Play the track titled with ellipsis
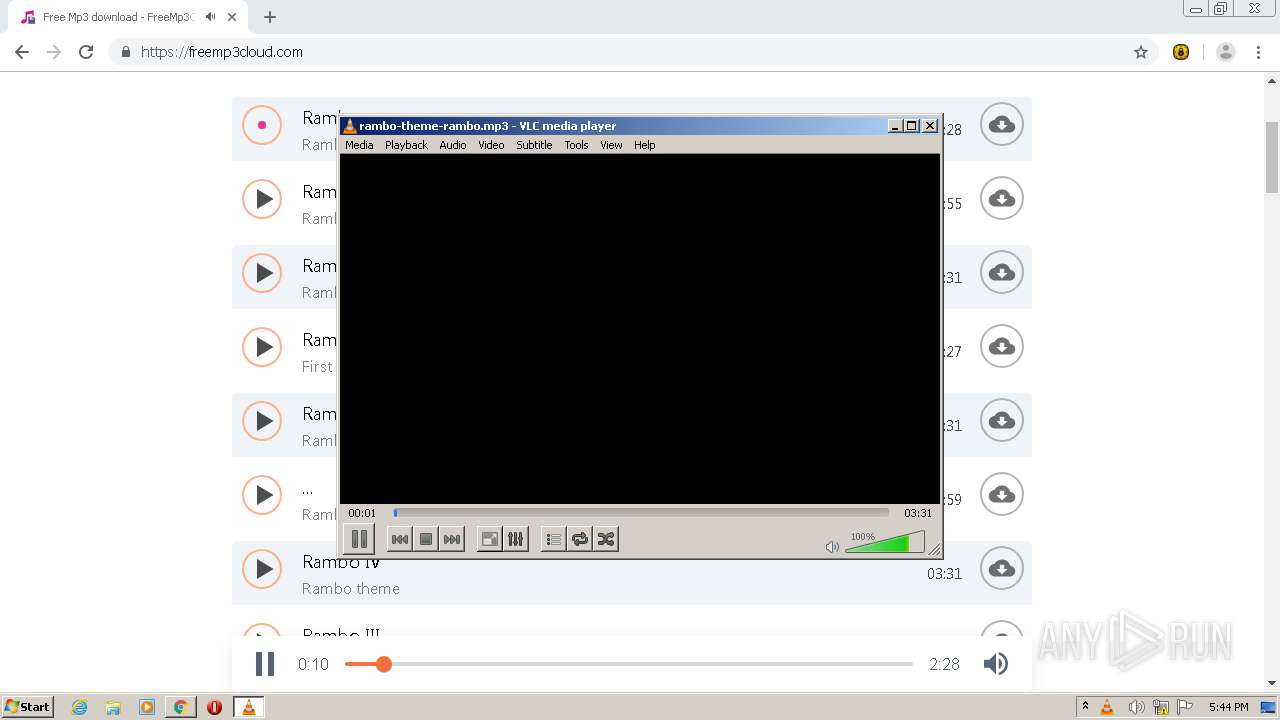1280x720 pixels. [262, 495]
